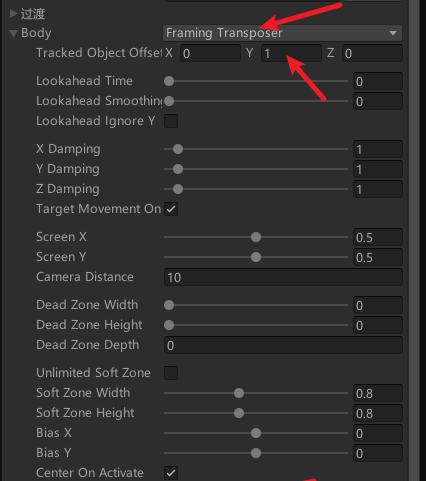Image resolution: width=426 pixels, height=481 pixels.
Task: Click the Tracked Object Offset X field
Action: pos(210,53)
